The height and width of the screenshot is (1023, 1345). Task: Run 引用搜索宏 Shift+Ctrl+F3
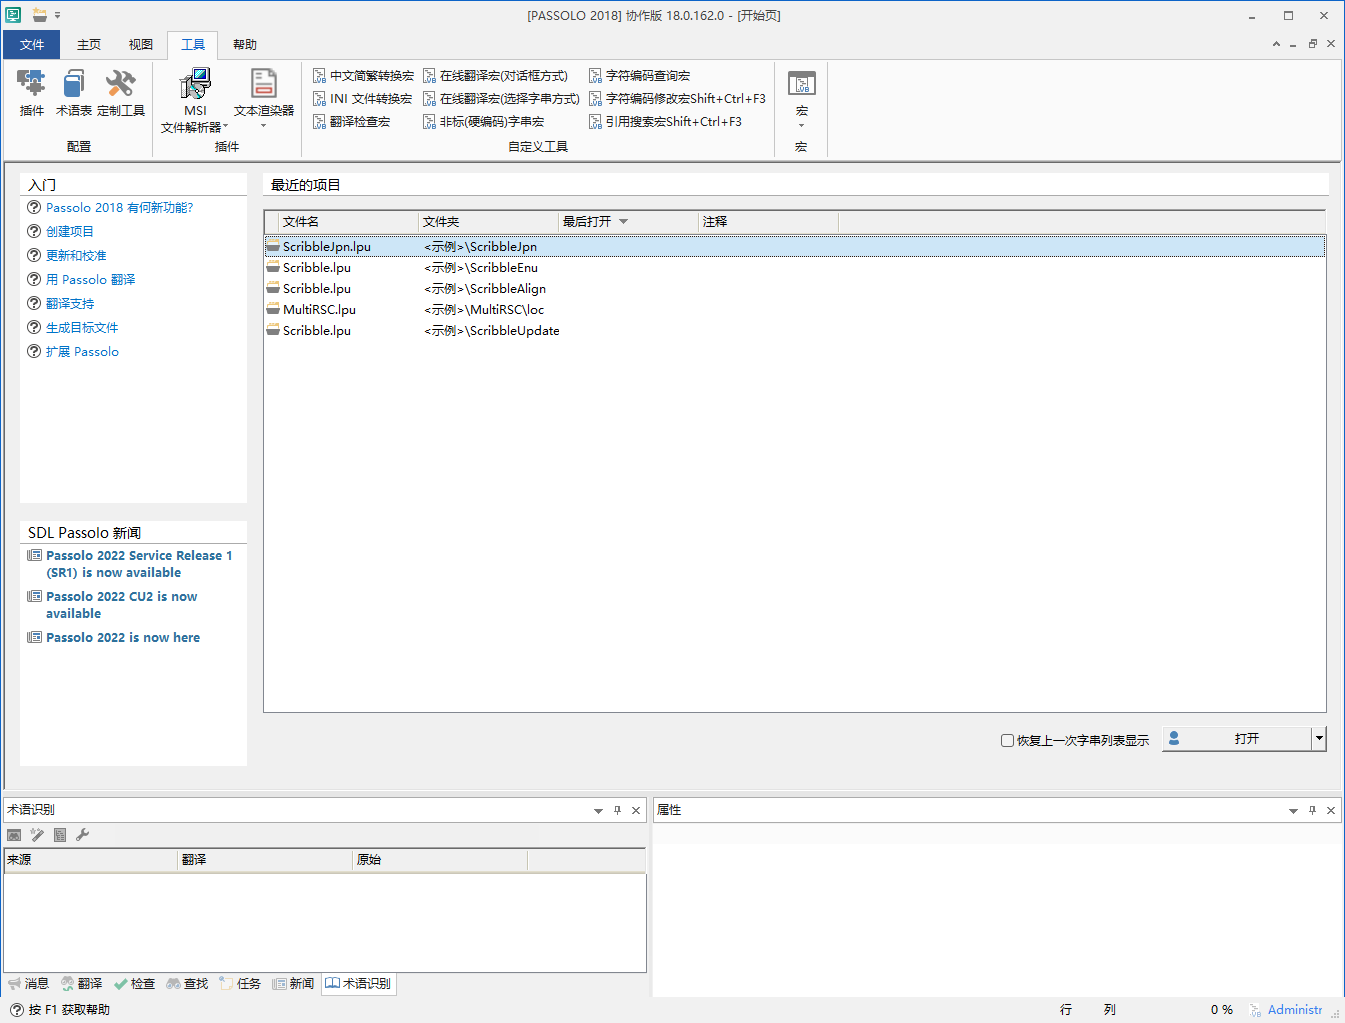(665, 122)
